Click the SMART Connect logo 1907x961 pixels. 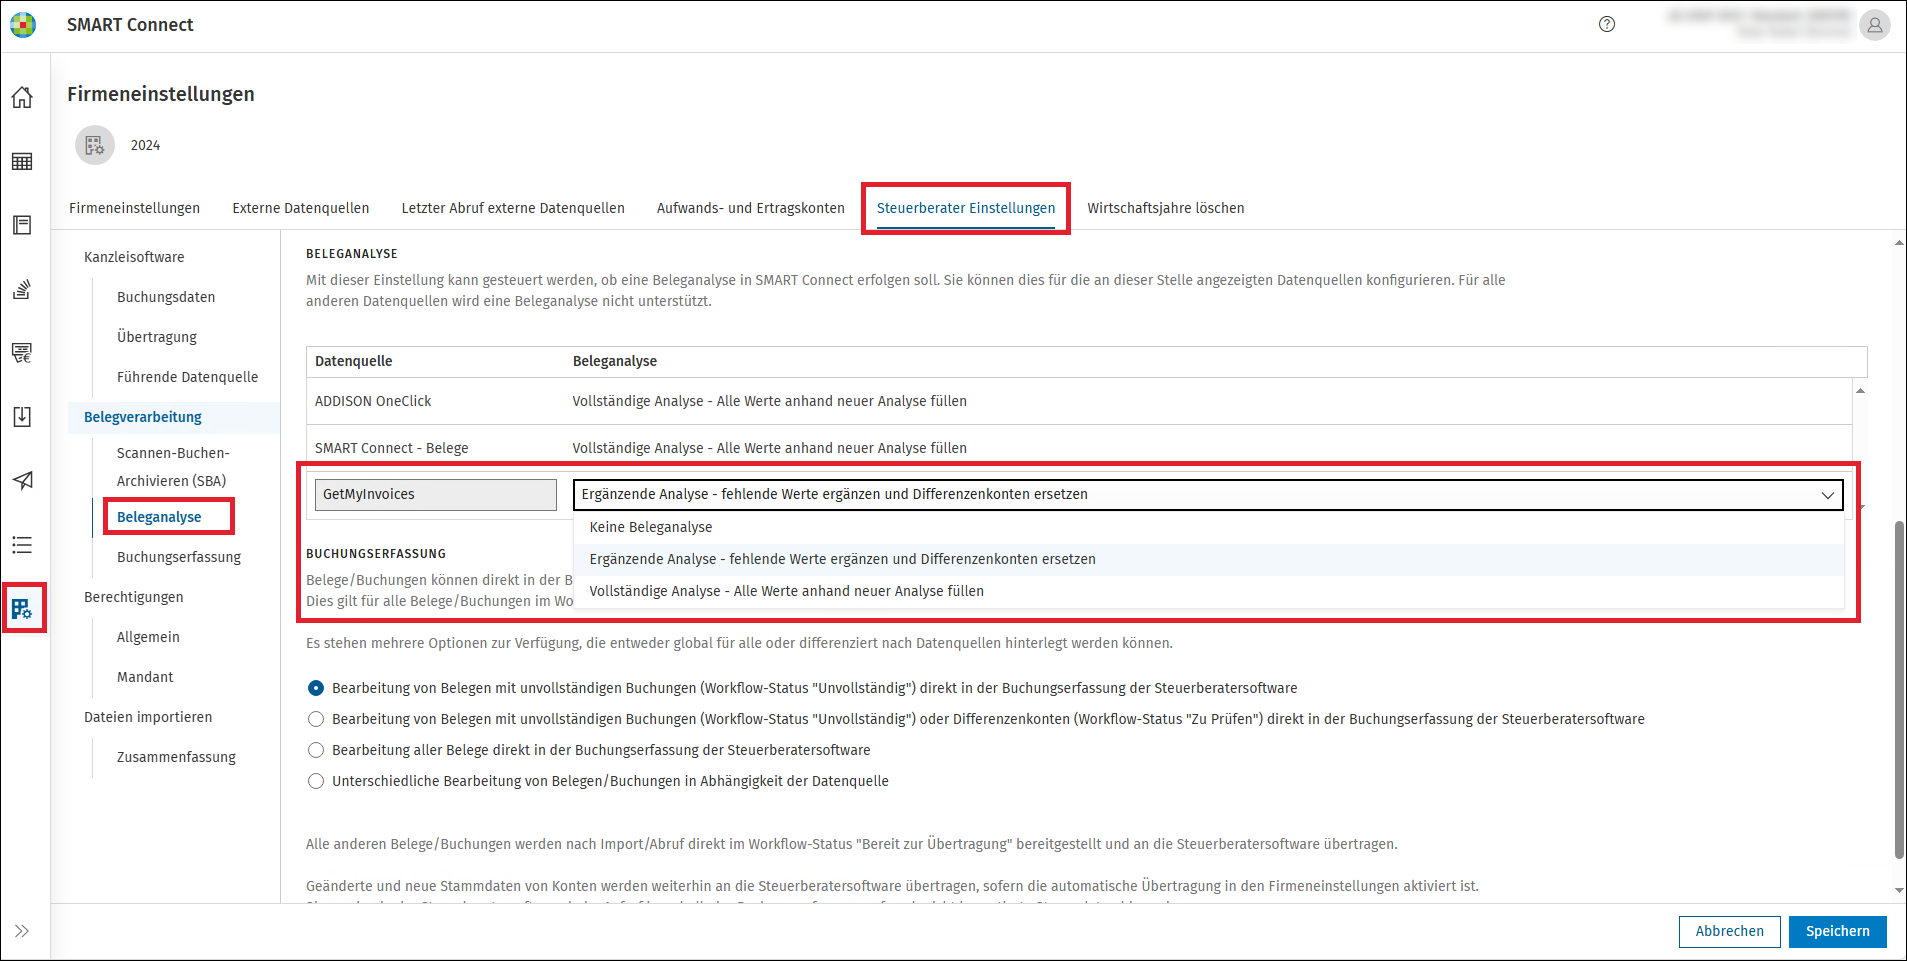(x=23, y=25)
